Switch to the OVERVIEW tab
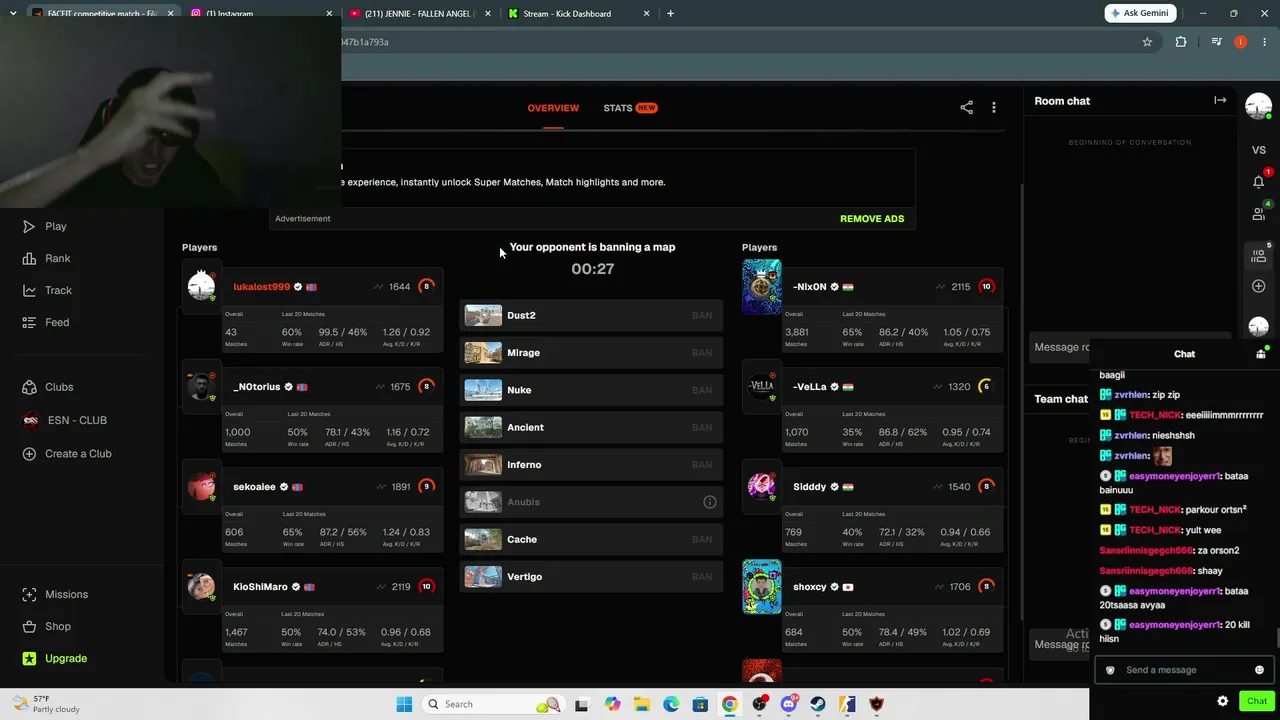 coord(553,108)
